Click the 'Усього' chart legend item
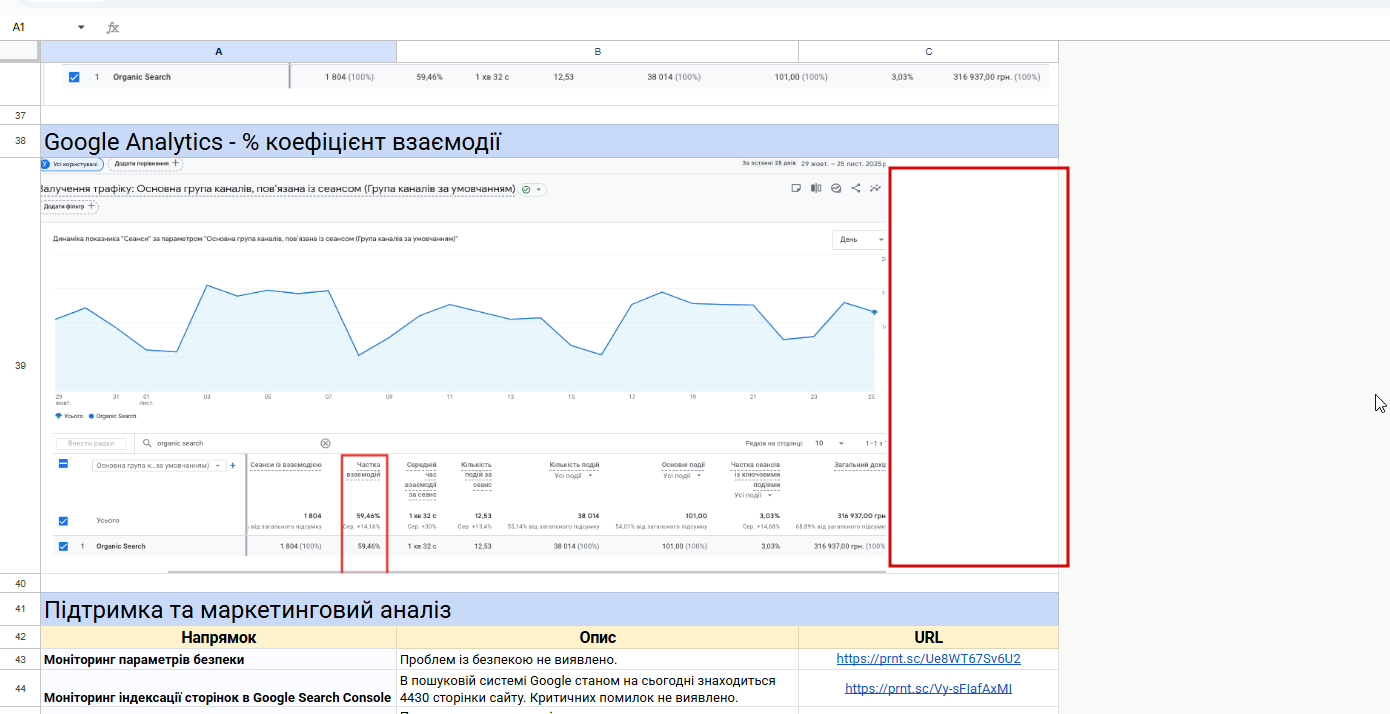1390x714 pixels. click(69, 416)
